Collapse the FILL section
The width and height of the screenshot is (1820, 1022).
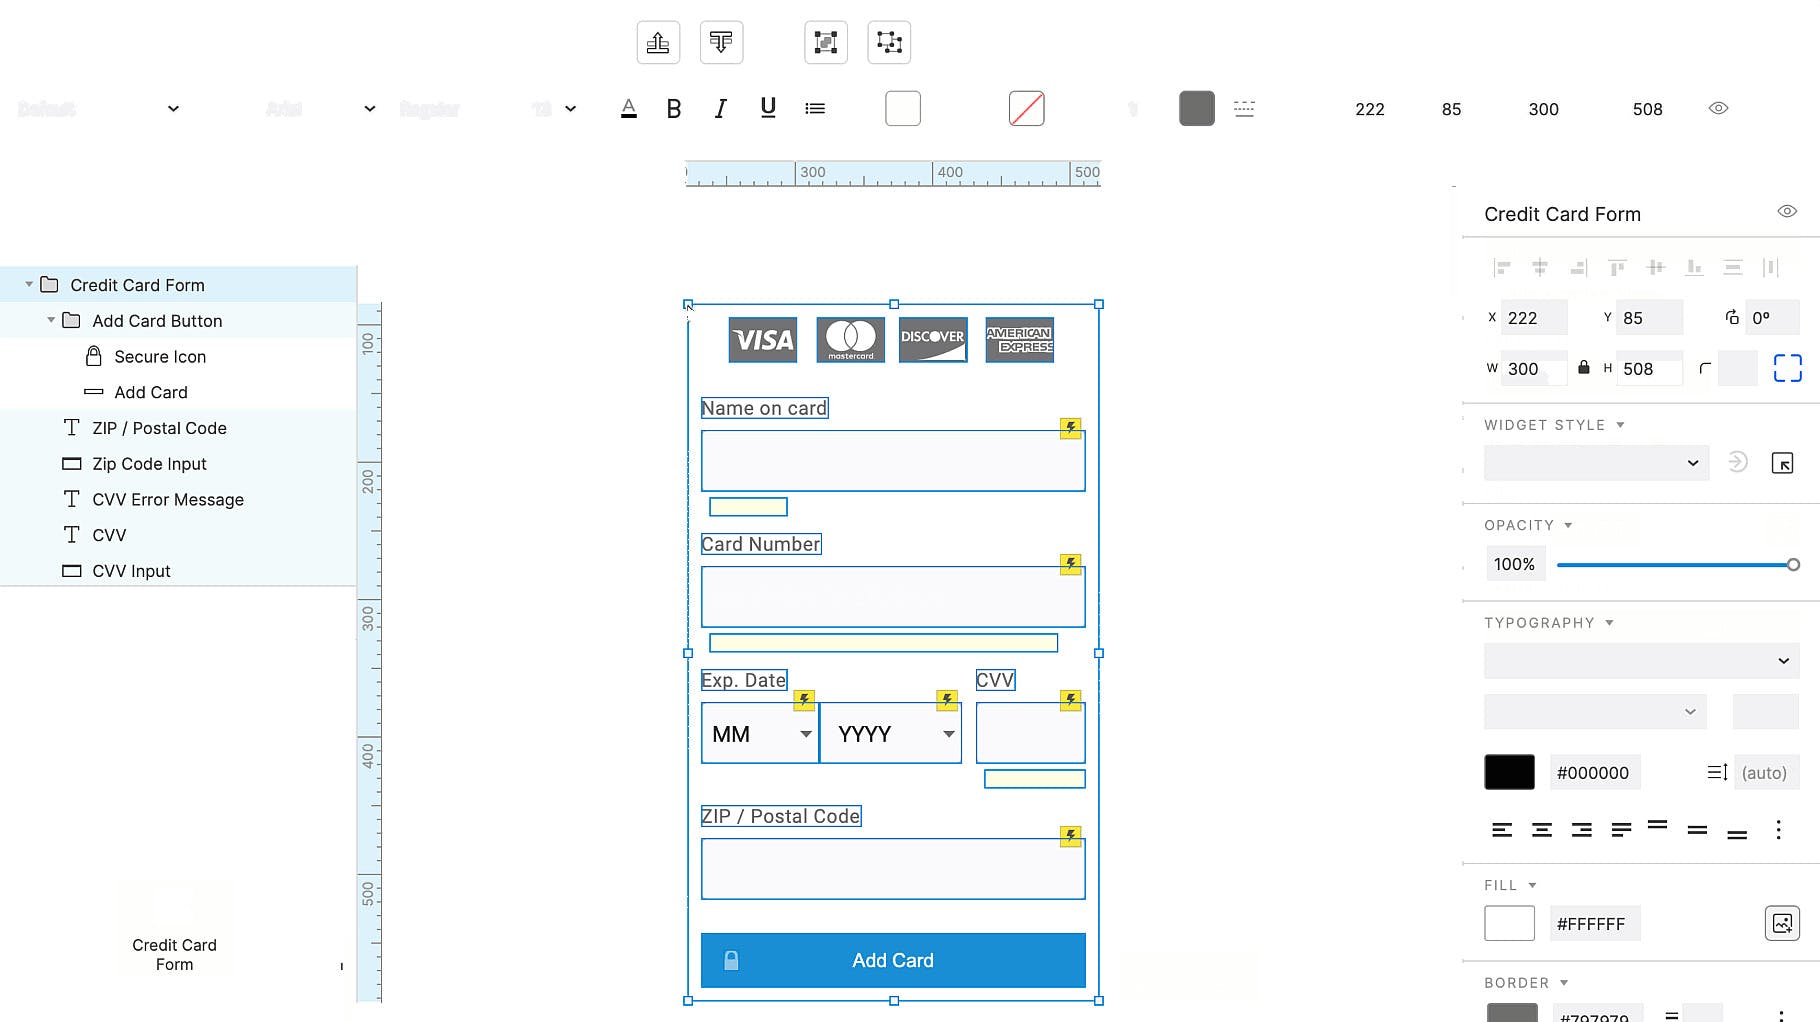[1532, 885]
